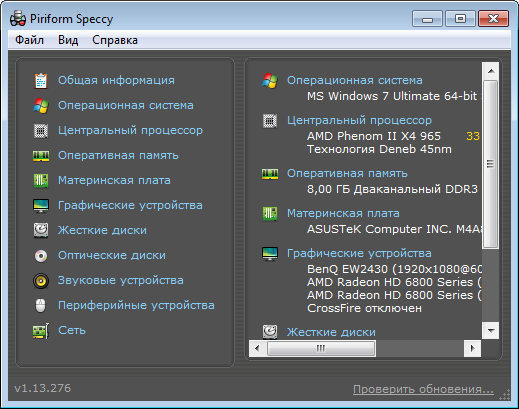Click the Оптические диски CD icon
The height and width of the screenshot is (409, 519).
tap(41, 256)
